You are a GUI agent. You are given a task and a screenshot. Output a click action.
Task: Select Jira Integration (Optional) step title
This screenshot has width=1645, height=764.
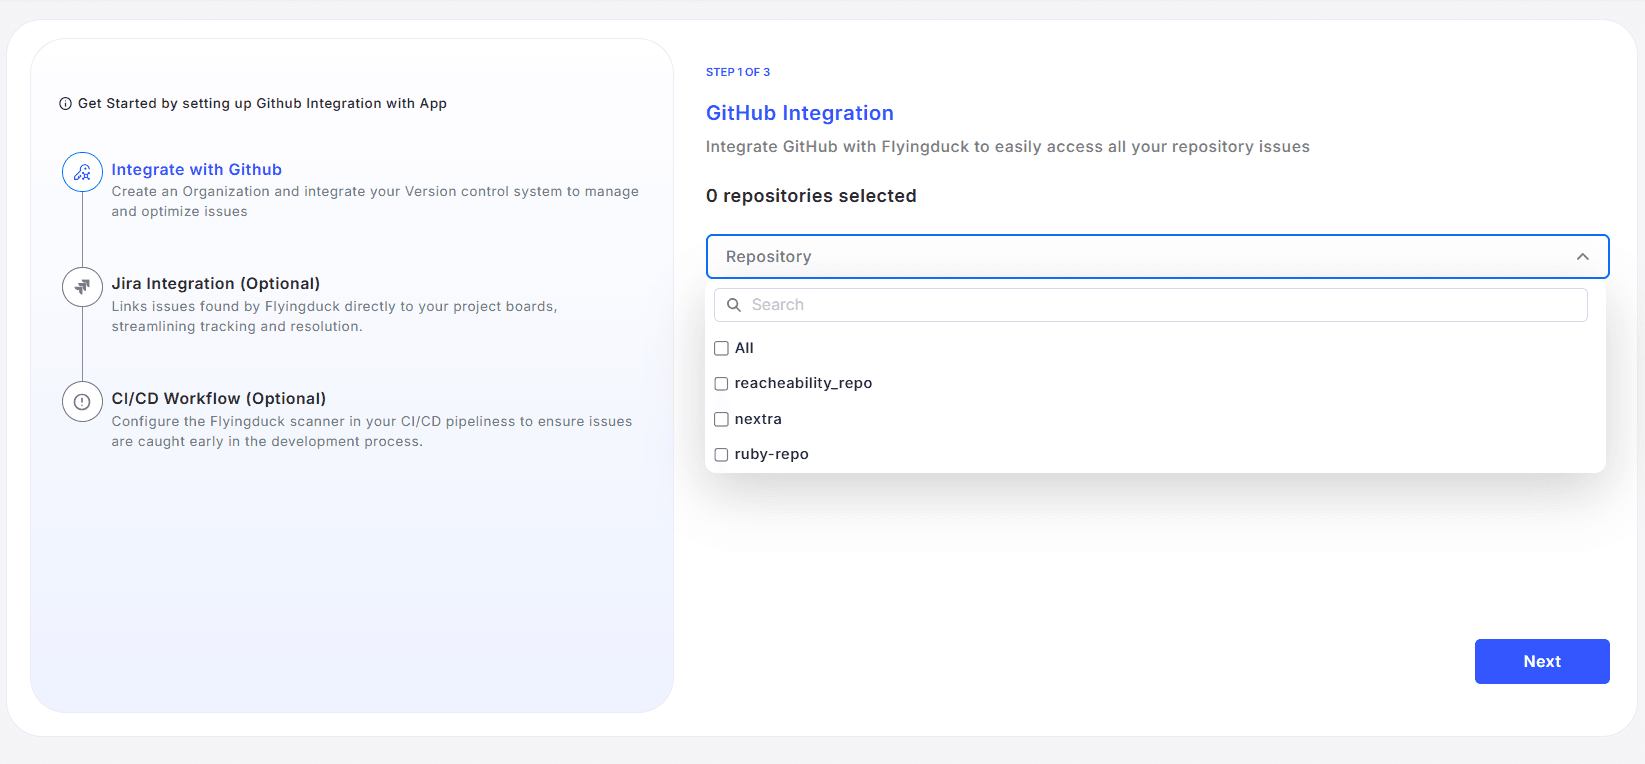tap(216, 284)
